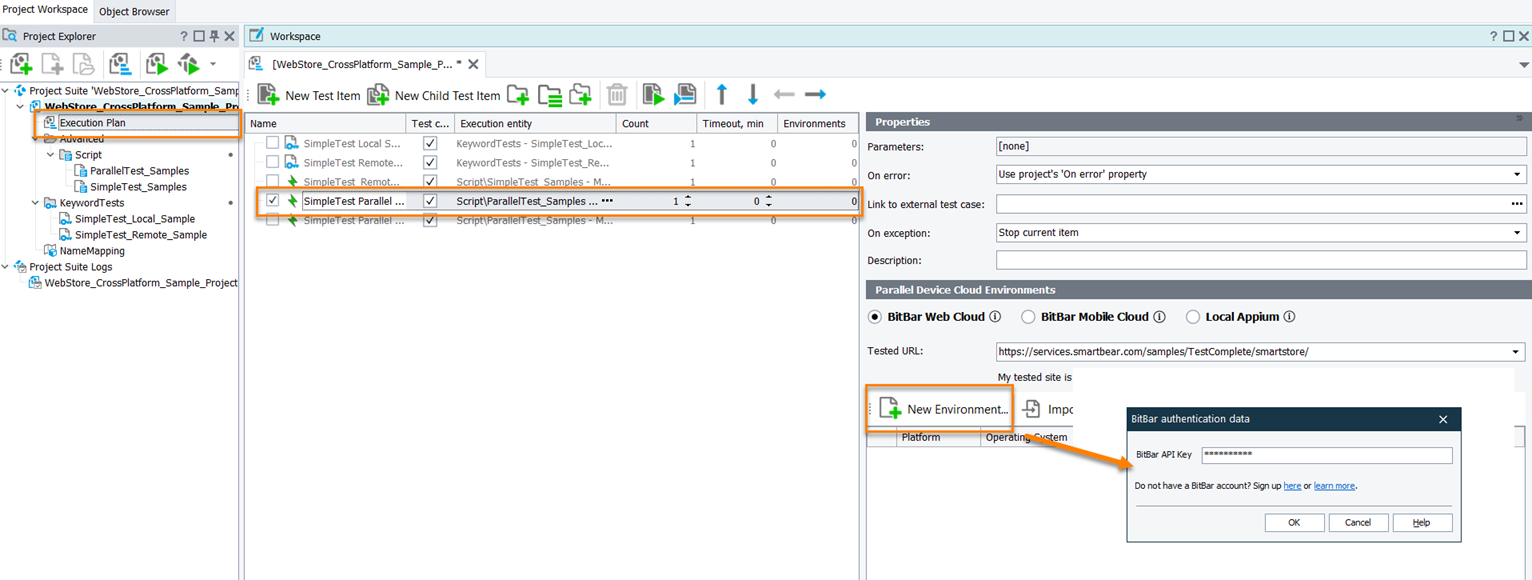
Task: Increase the Count stepper value
Action: 688,197
